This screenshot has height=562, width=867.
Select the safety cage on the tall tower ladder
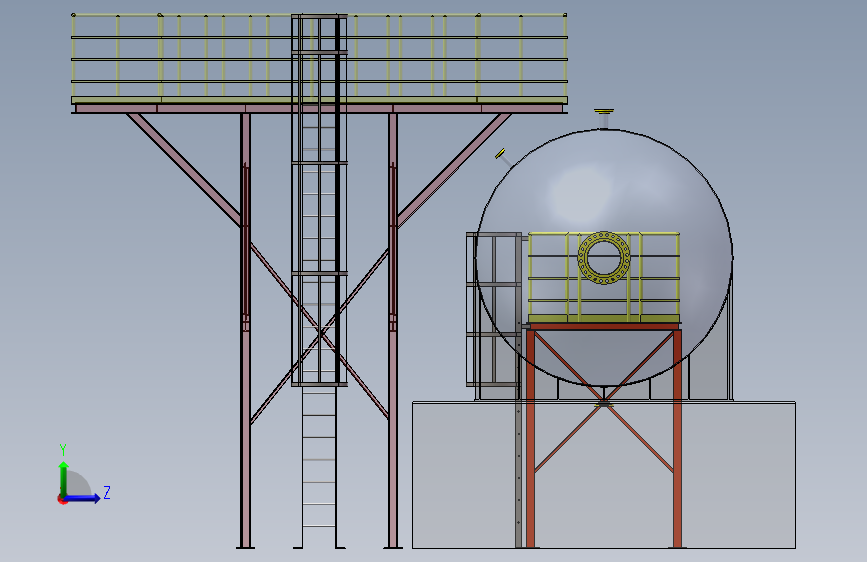319,199
